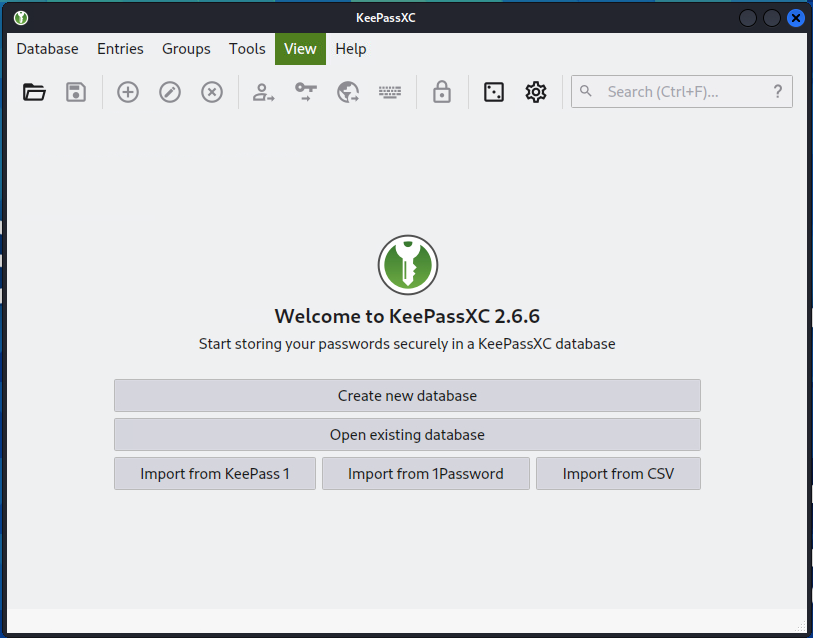Click the copy username icon
The image size is (813, 638).
tap(263, 92)
